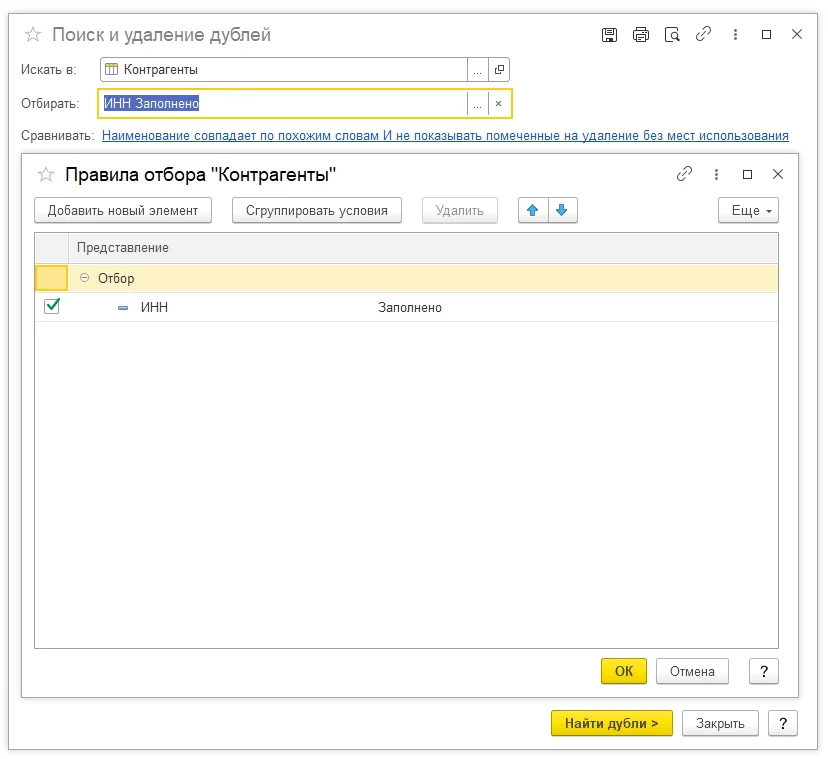Star the Правила отбора dialog as favorite
The image size is (828, 759).
pos(46,174)
